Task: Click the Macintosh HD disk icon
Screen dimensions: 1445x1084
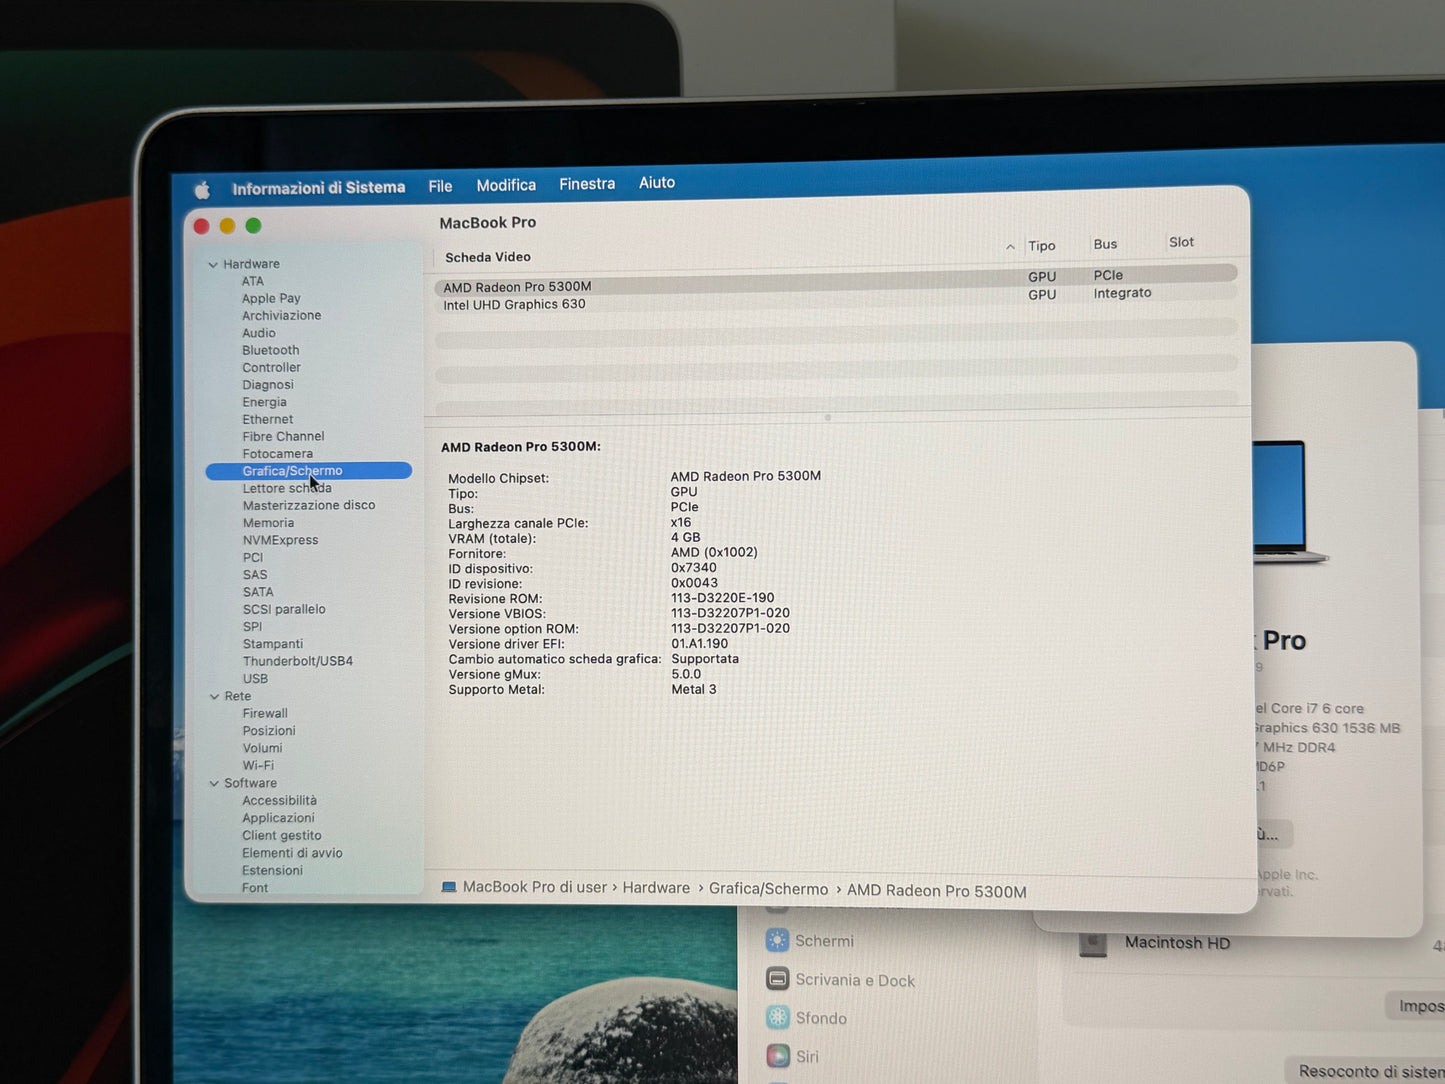Action: coord(1093,944)
